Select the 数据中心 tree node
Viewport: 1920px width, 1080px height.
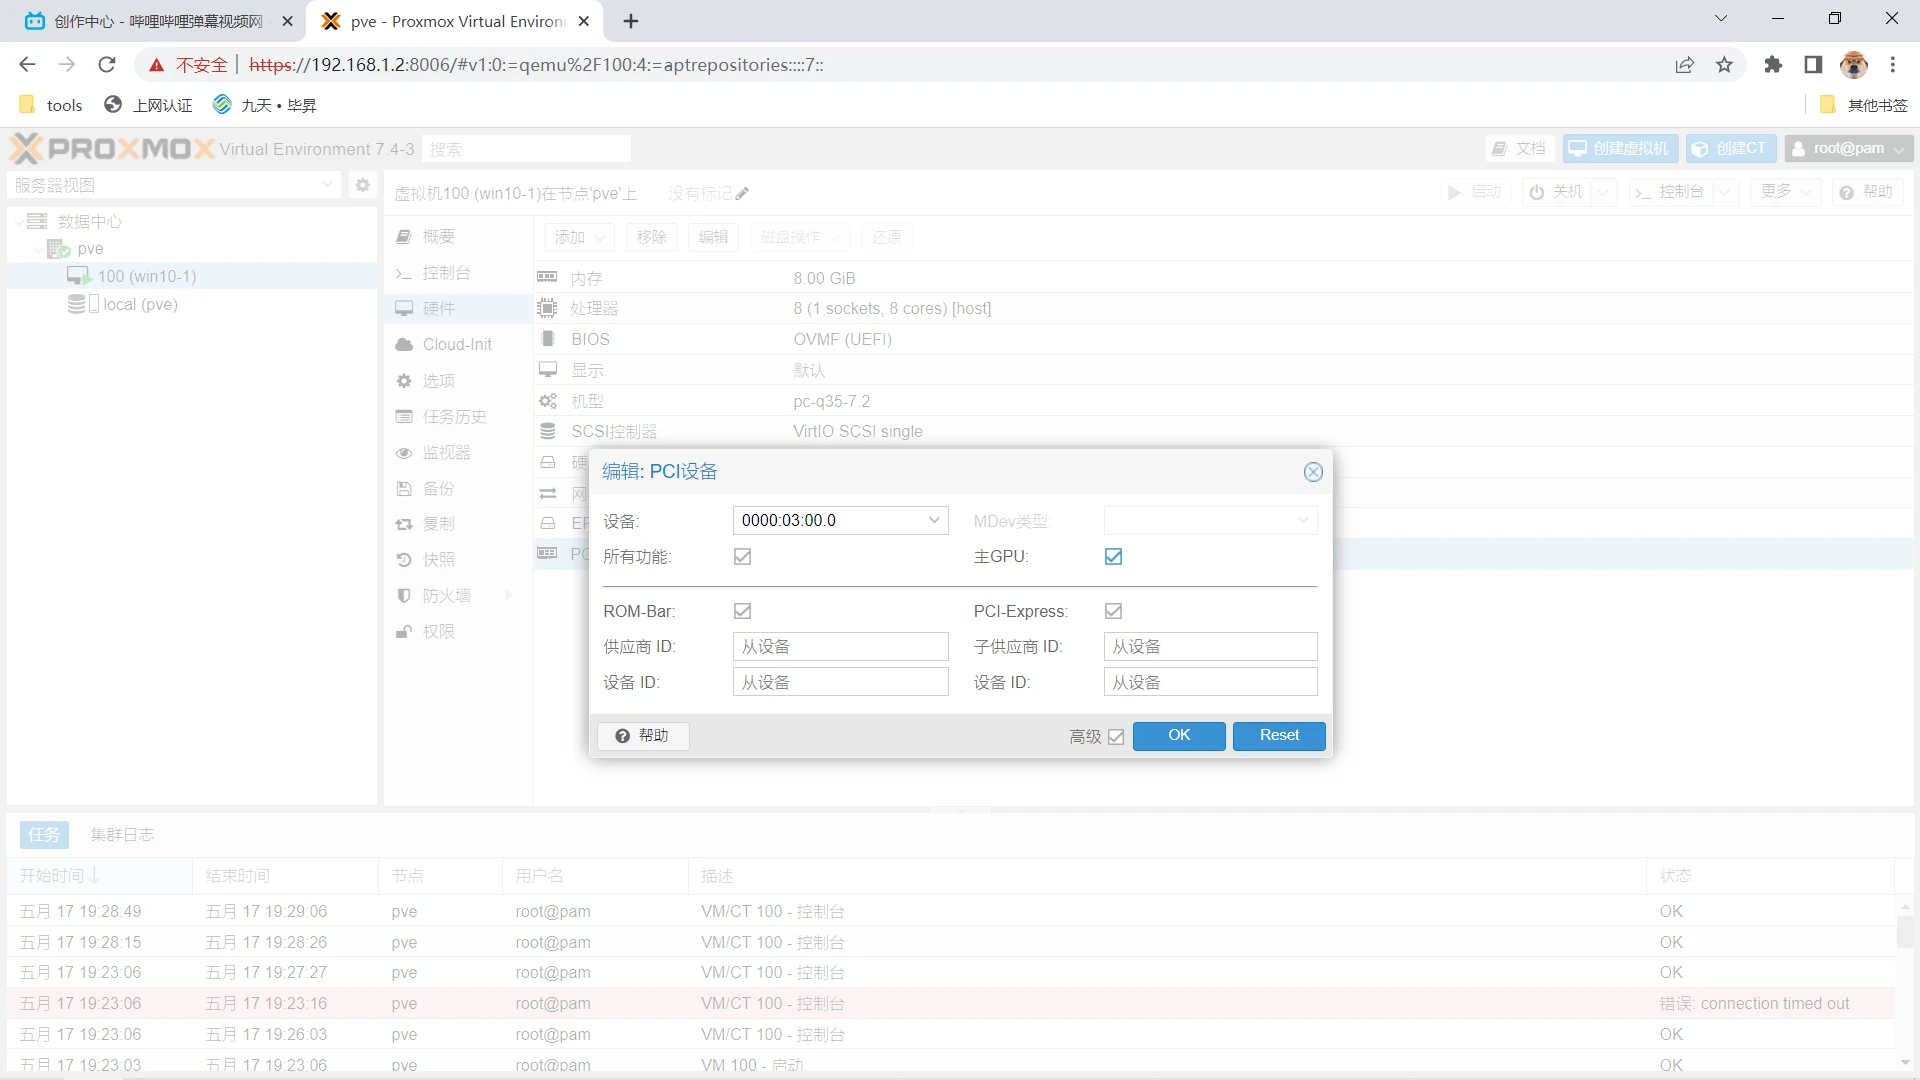pos(90,221)
